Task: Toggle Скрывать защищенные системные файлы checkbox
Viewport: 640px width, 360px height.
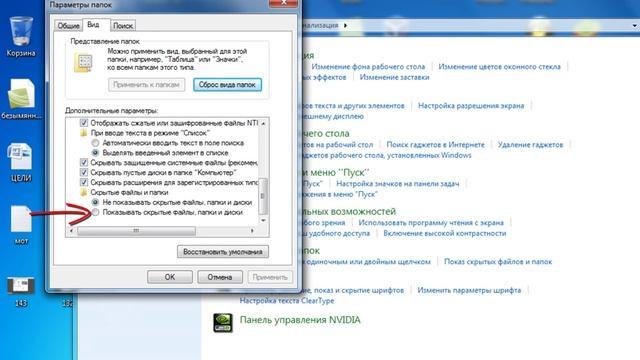Action: coord(84,162)
